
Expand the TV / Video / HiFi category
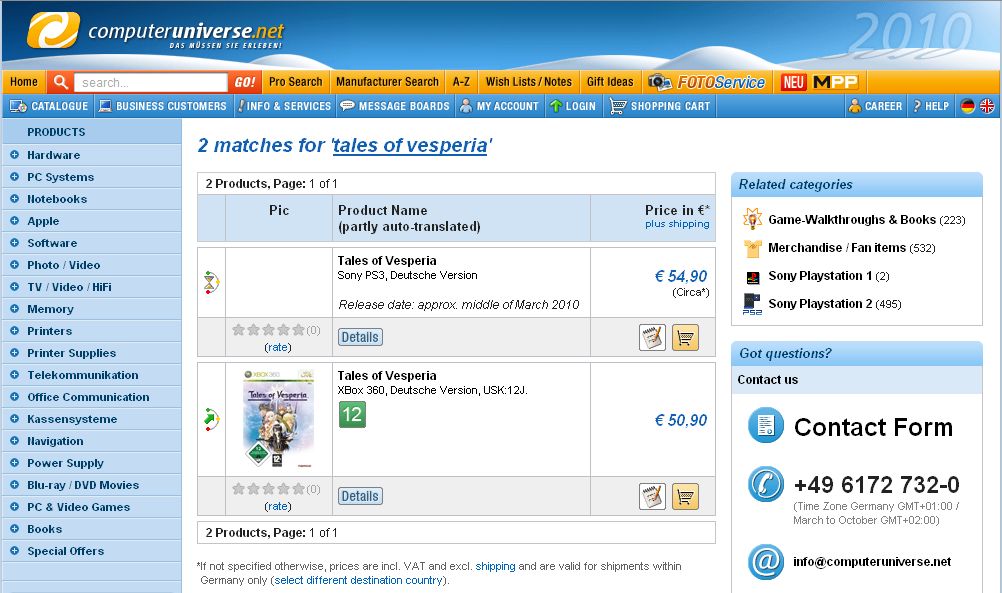coord(14,287)
